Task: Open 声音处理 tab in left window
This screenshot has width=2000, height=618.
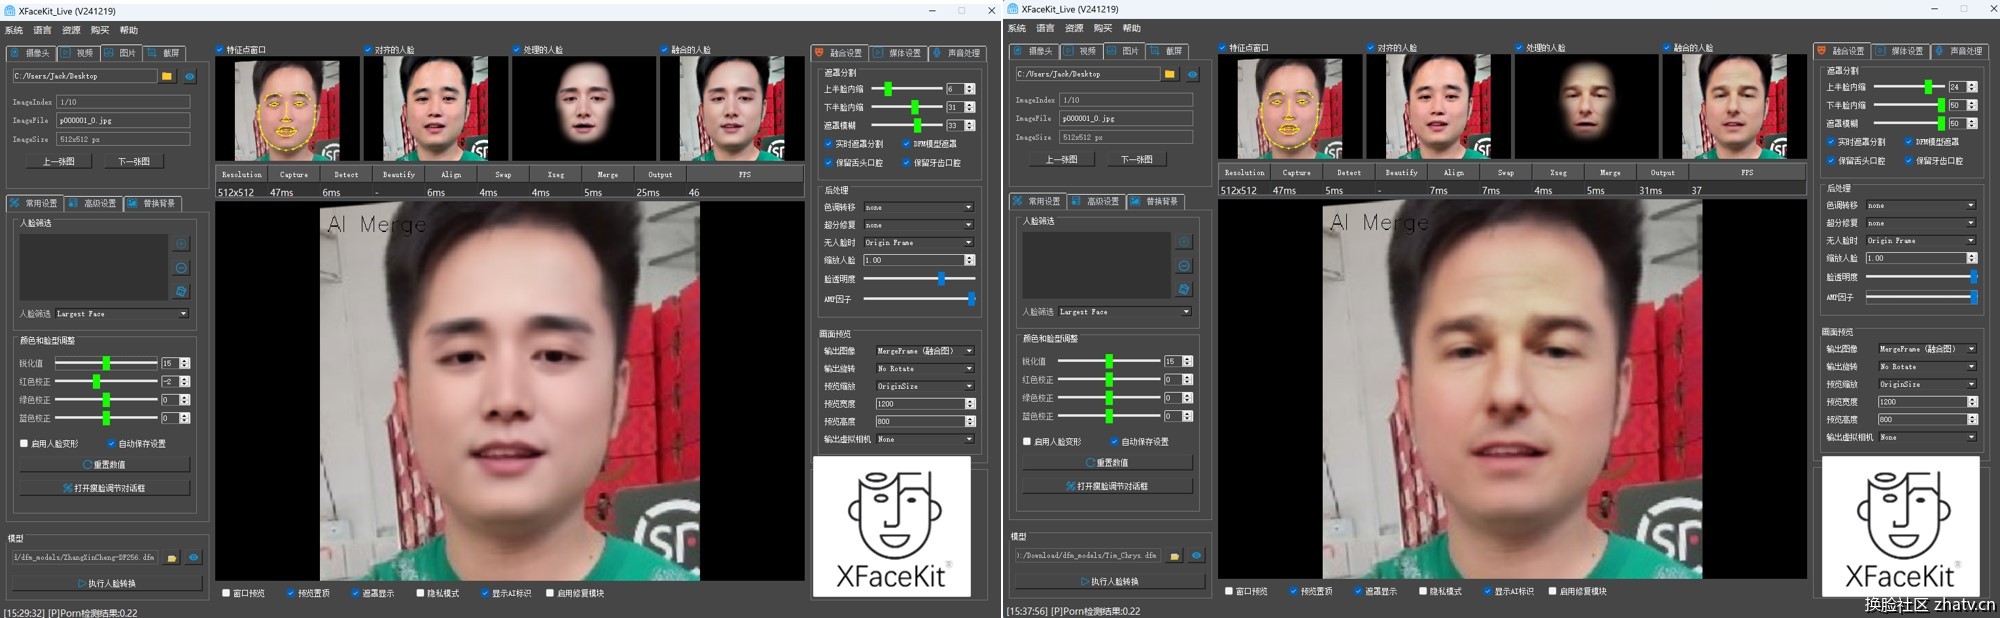Action: click(x=957, y=53)
